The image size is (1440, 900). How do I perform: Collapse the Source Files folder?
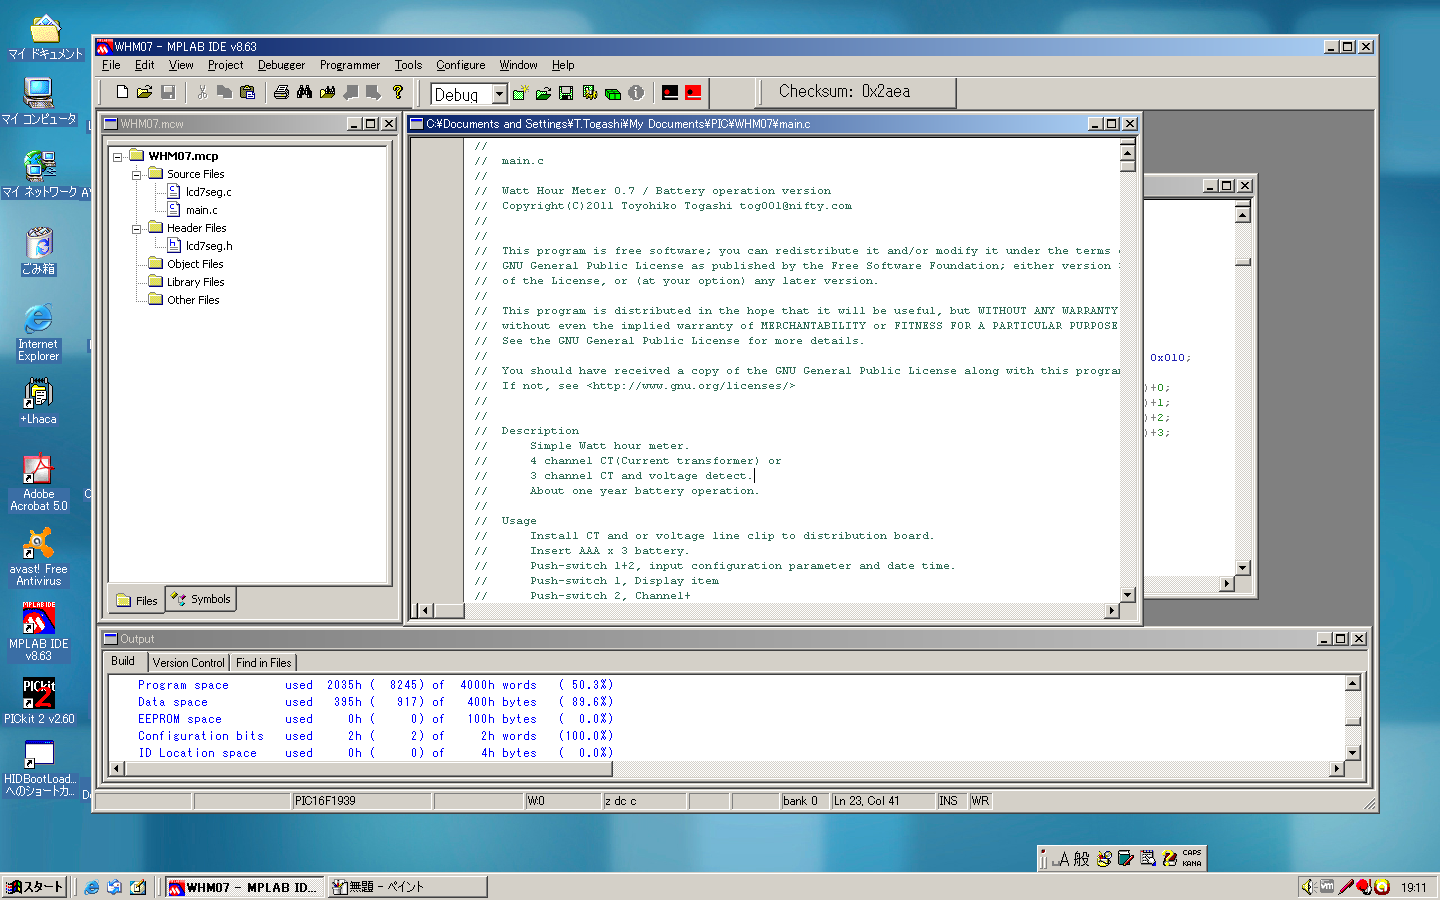[x=136, y=174]
